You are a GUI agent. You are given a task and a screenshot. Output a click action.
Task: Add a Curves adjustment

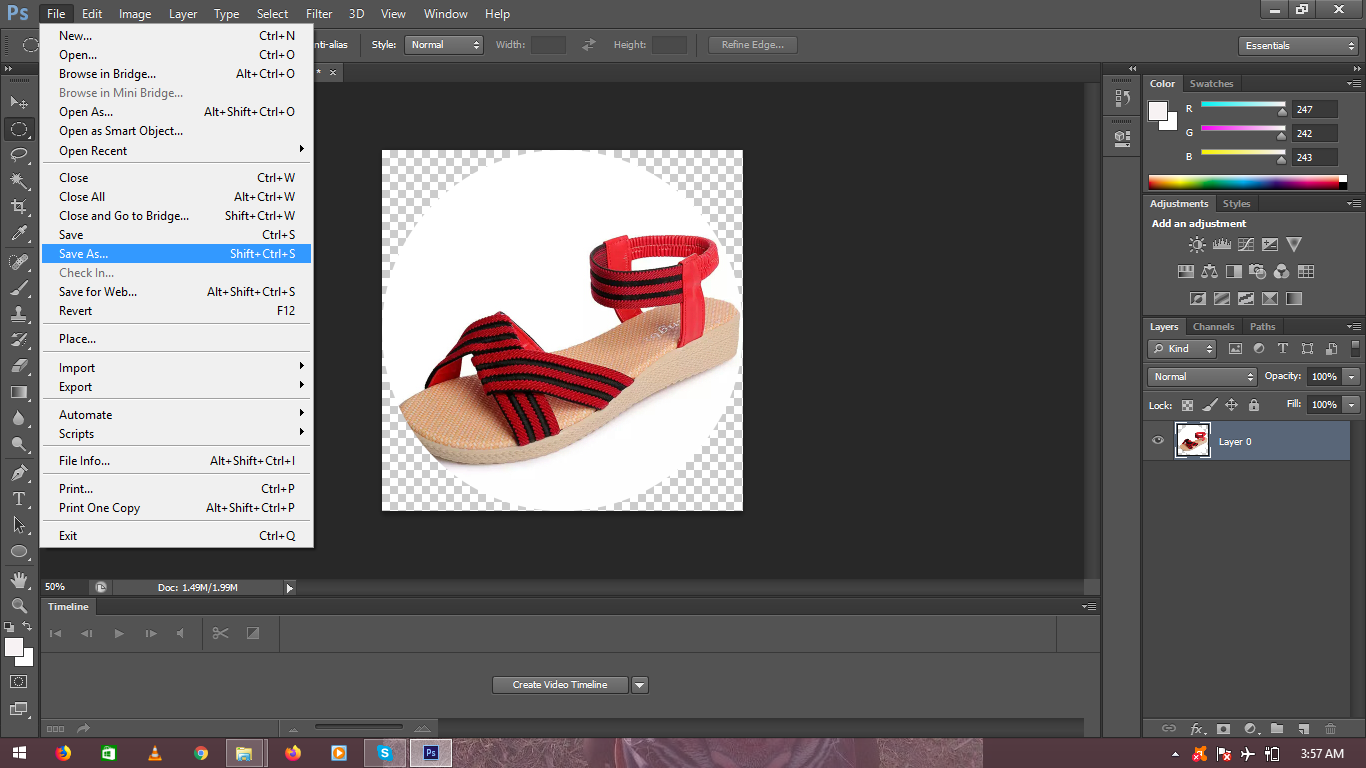(x=1245, y=244)
